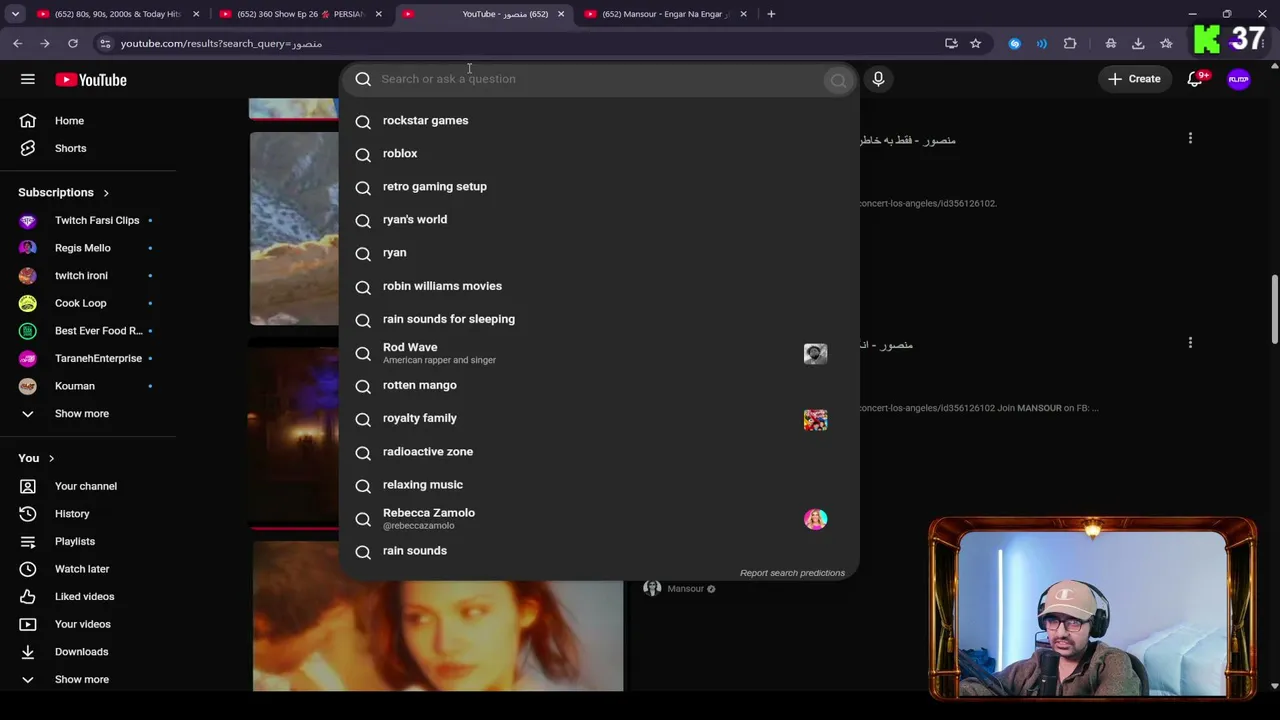
Task: Start voice search with the microphone icon
Action: pyautogui.click(x=878, y=79)
